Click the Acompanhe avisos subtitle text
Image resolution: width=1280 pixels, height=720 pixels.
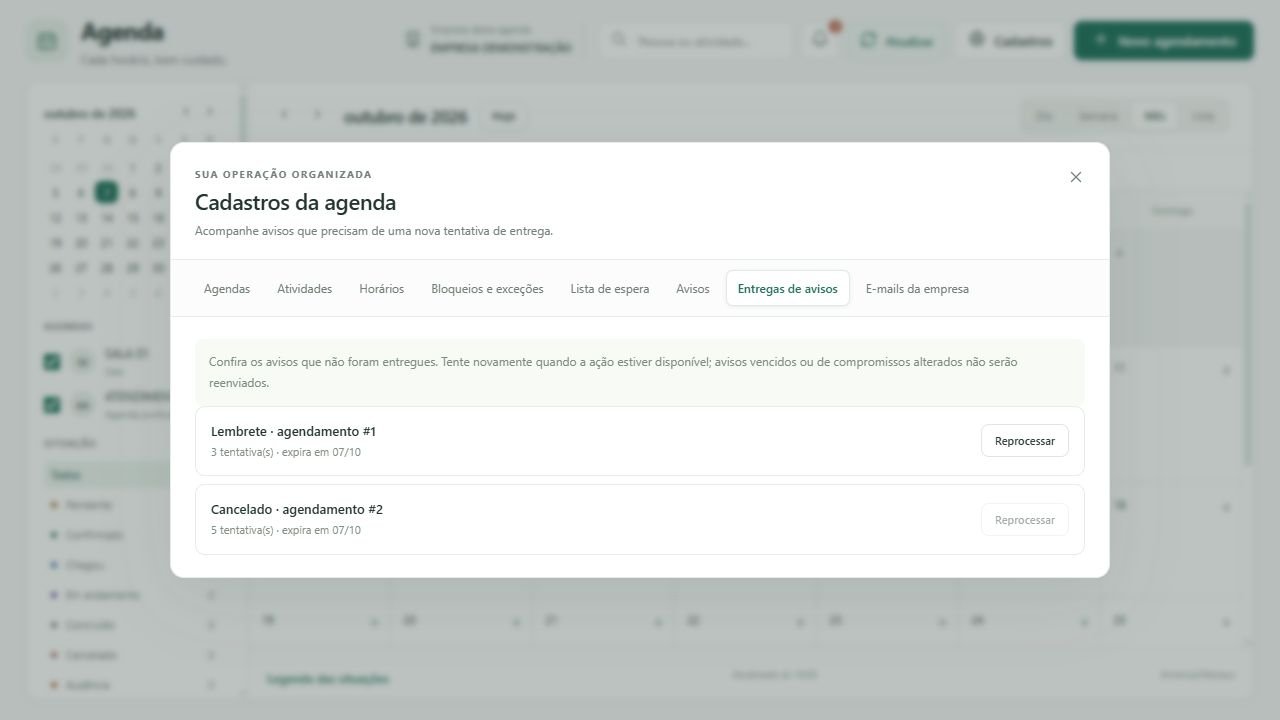pyautogui.click(x=374, y=231)
